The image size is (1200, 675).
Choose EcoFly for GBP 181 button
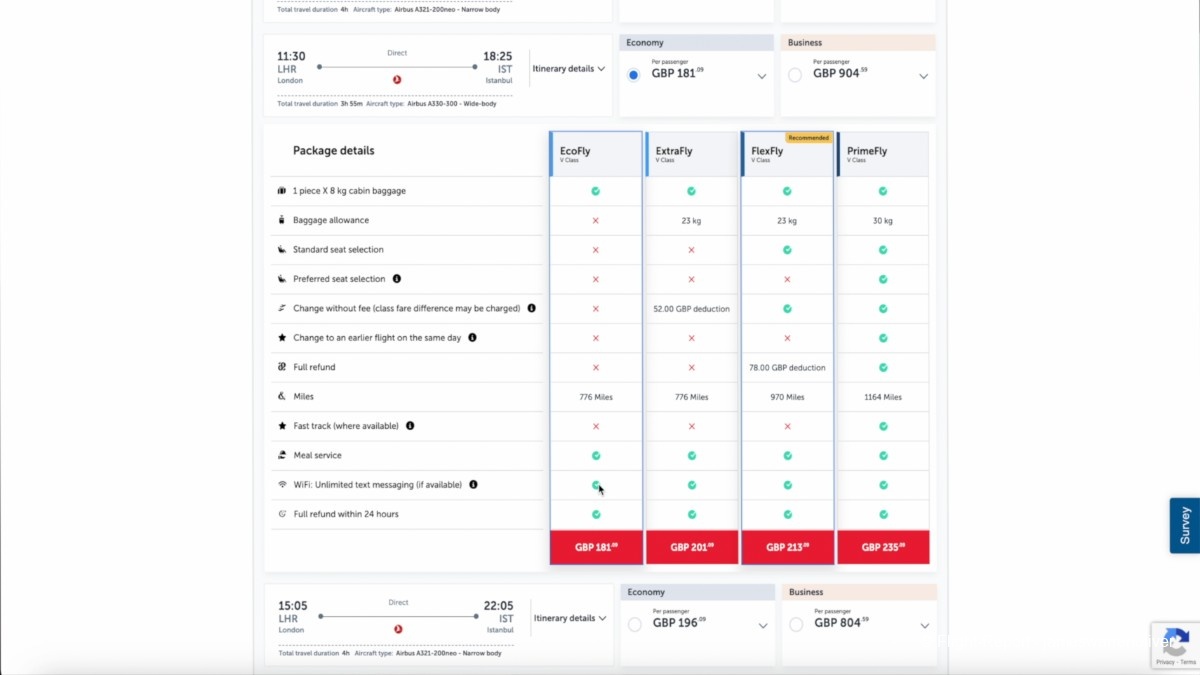pyautogui.click(x=596, y=548)
